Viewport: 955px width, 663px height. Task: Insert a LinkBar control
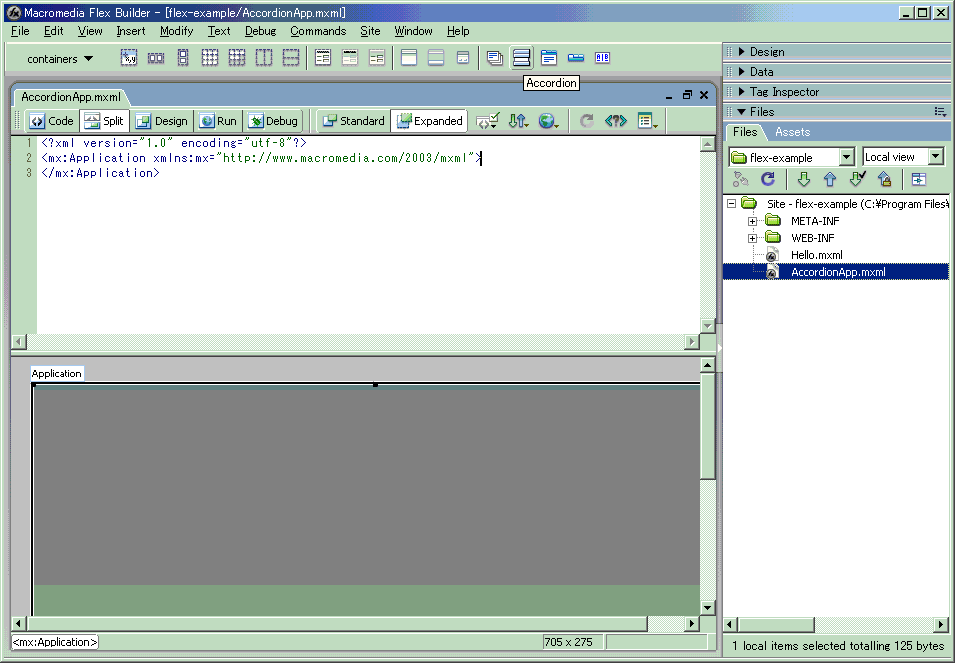576,58
